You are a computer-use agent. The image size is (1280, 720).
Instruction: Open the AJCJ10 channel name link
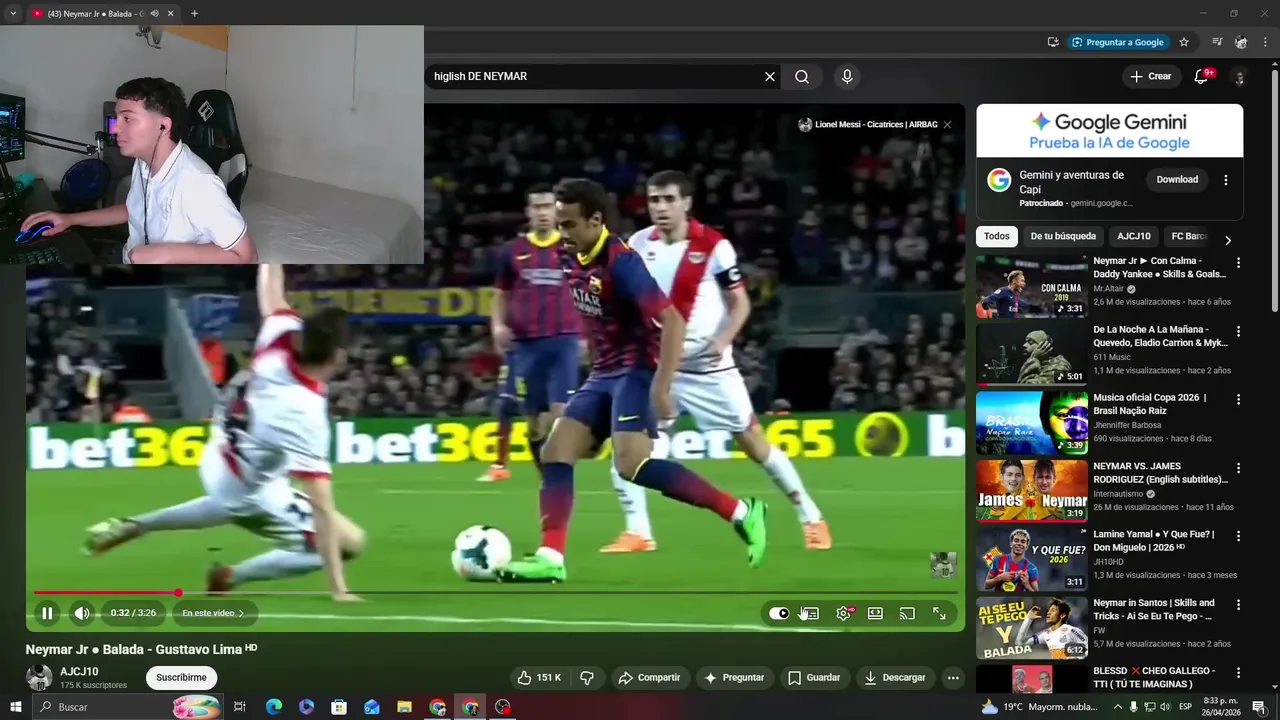(79, 672)
